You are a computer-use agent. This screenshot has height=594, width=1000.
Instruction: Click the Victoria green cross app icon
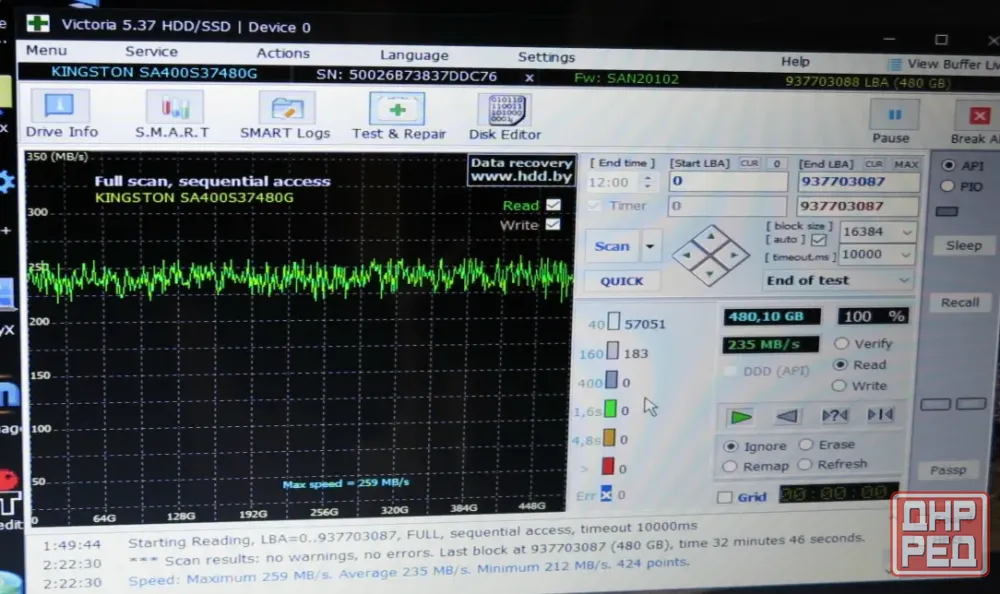[x=38, y=24]
